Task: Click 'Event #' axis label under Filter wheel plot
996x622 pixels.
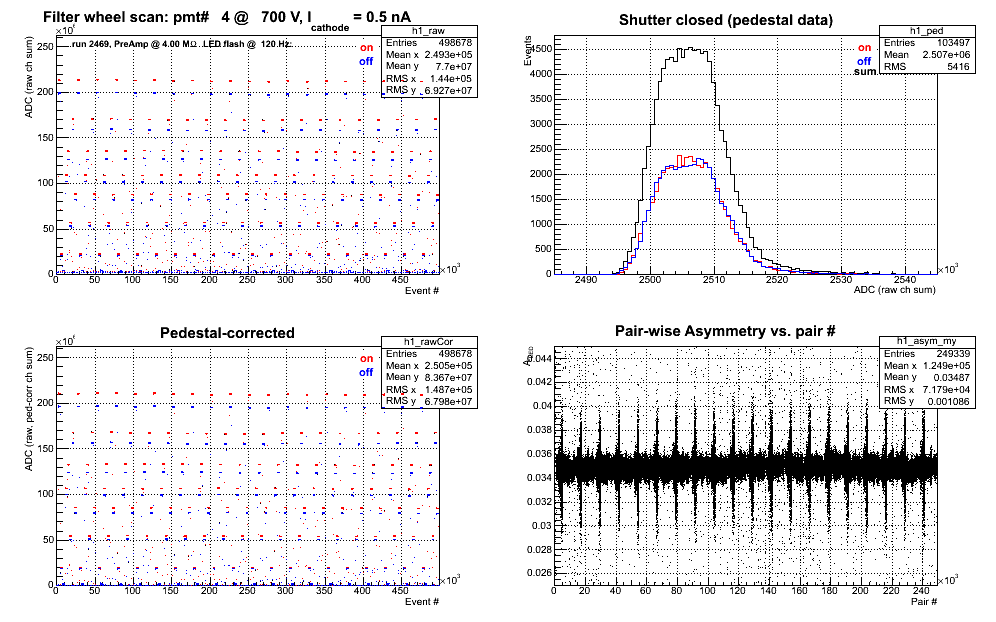Action: pos(422,291)
